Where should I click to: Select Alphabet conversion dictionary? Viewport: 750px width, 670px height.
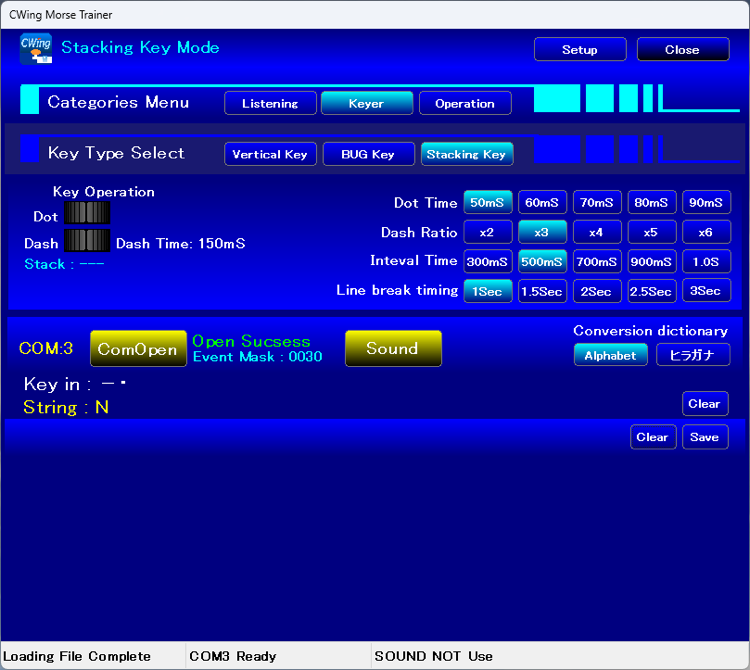(610, 355)
